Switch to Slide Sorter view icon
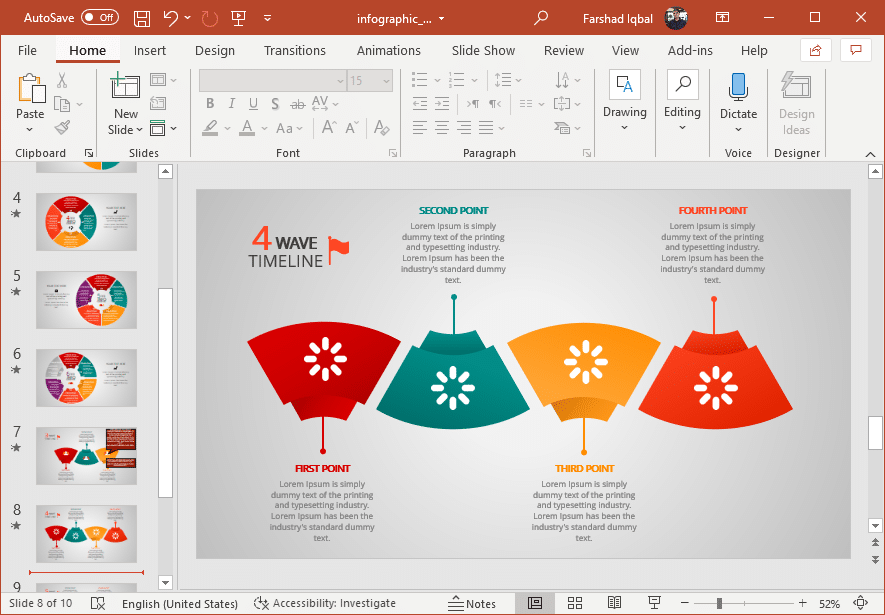This screenshot has width=885, height=615. pos(575,603)
